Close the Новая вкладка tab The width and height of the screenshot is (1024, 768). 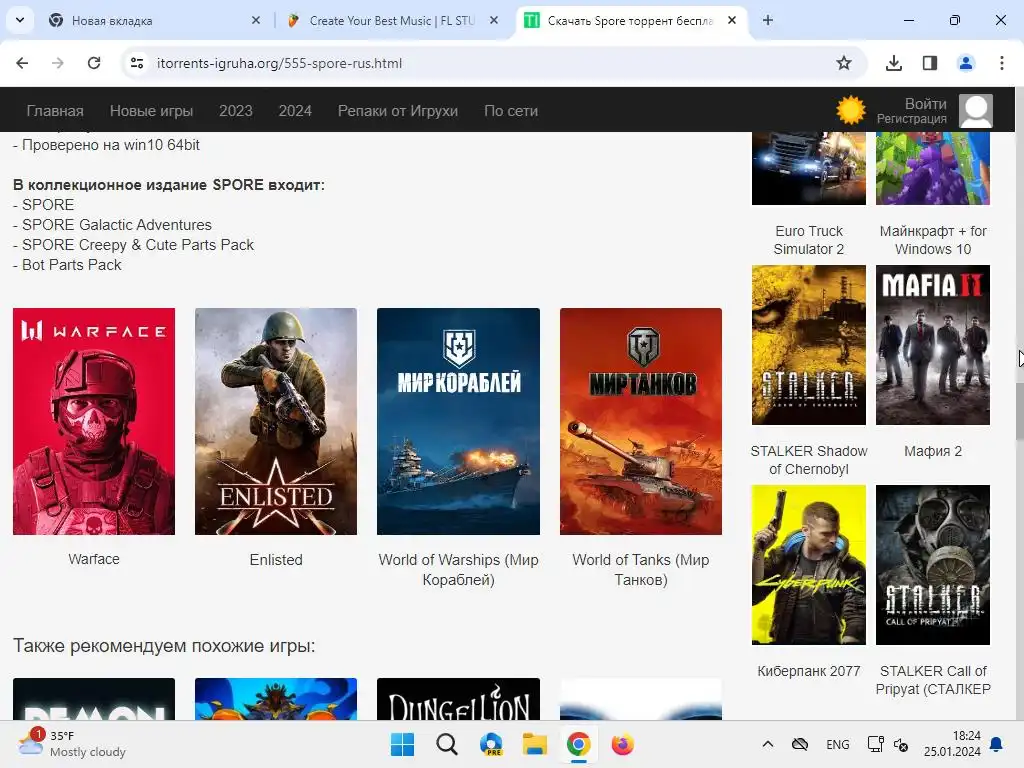(256, 20)
